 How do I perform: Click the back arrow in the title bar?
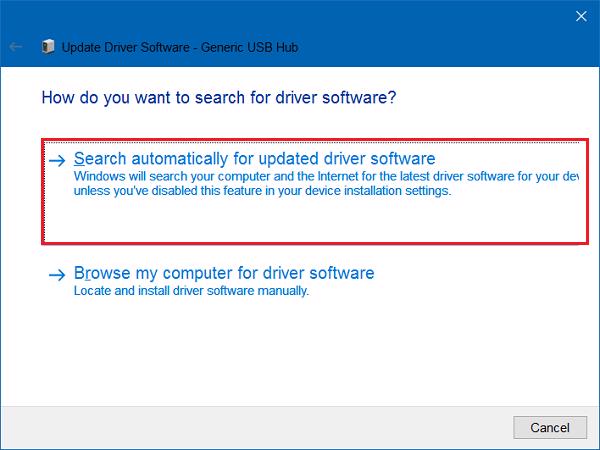[x=15, y=46]
